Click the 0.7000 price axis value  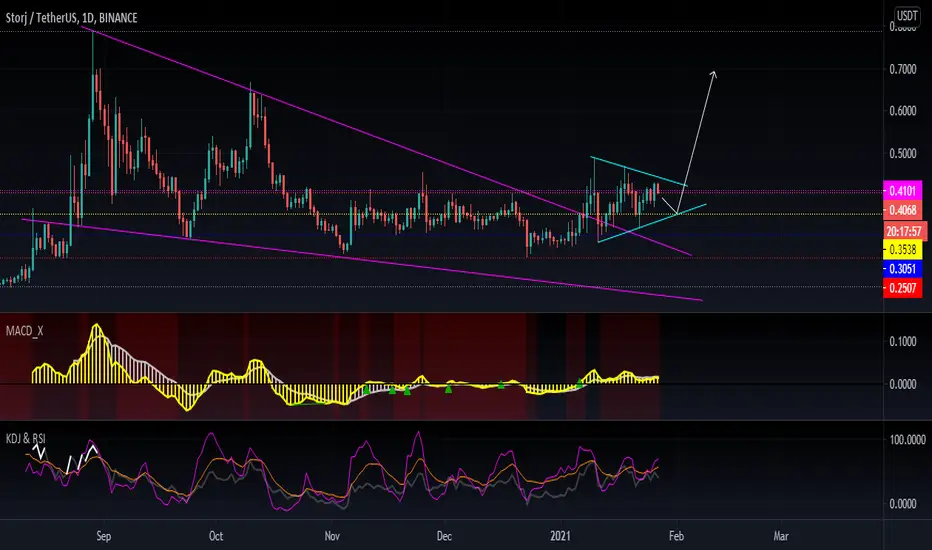click(902, 70)
